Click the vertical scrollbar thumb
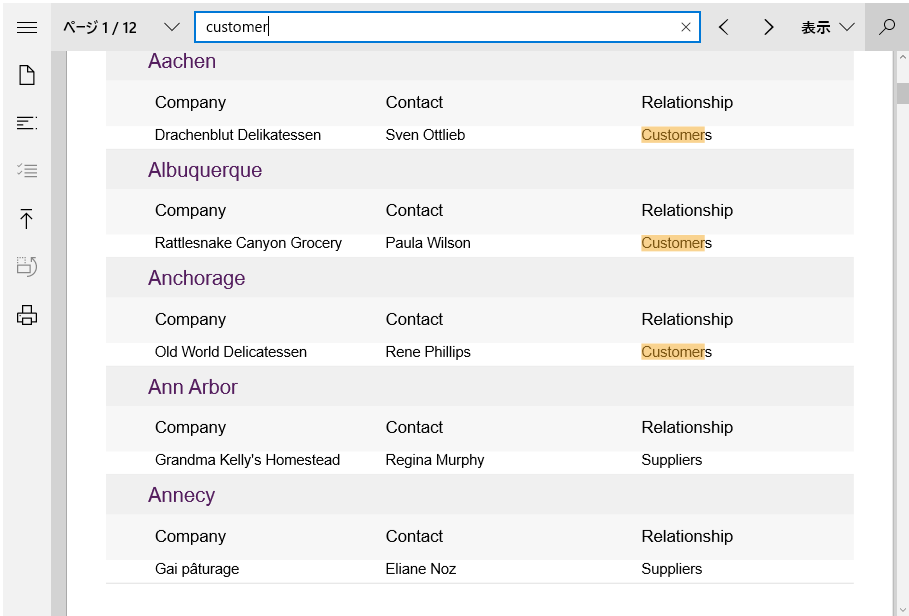This screenshot has height=616, width=909. tap(903, 93)
